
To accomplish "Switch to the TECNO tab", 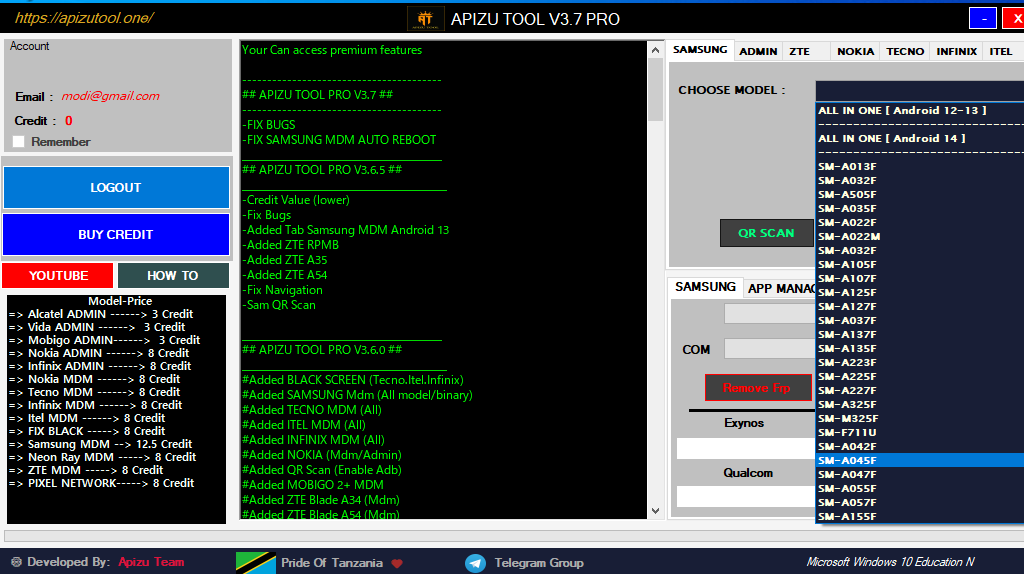I will 905,52.
